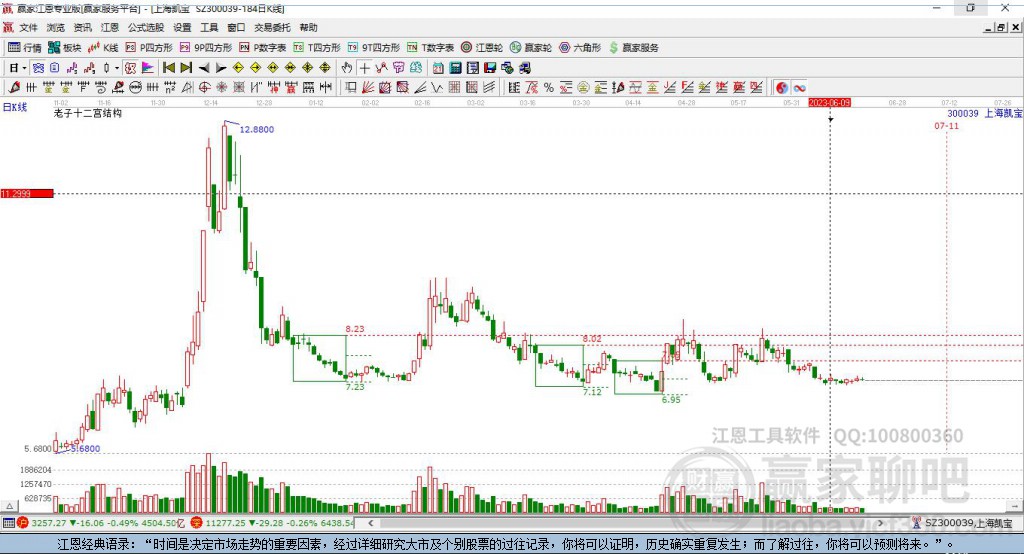Open the 公式选股 menu

[144, 28]
